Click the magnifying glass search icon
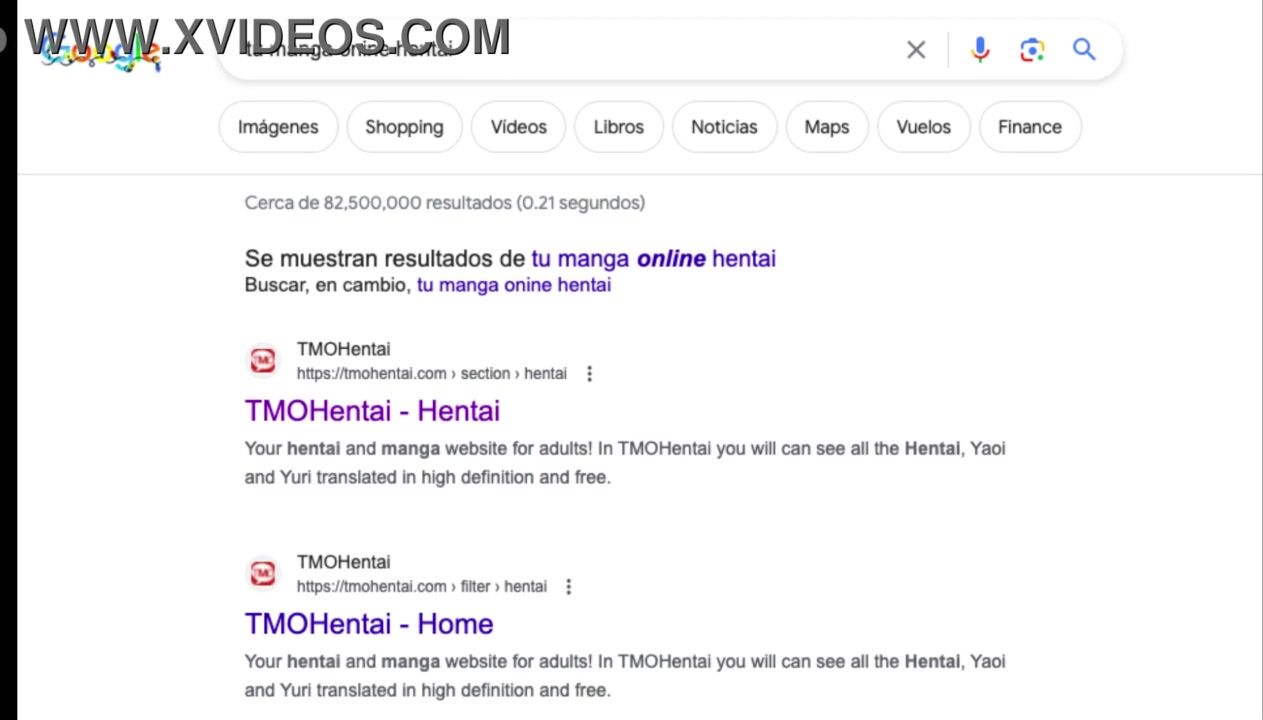Image resolution: width=1263 pixels, height=720 pixels. (1084, 50)
